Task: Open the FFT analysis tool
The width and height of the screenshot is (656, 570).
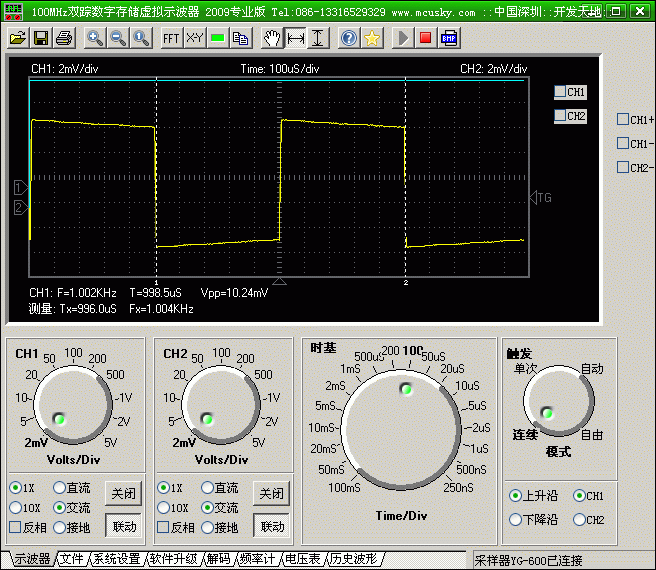Action: [x=171, y=39]
